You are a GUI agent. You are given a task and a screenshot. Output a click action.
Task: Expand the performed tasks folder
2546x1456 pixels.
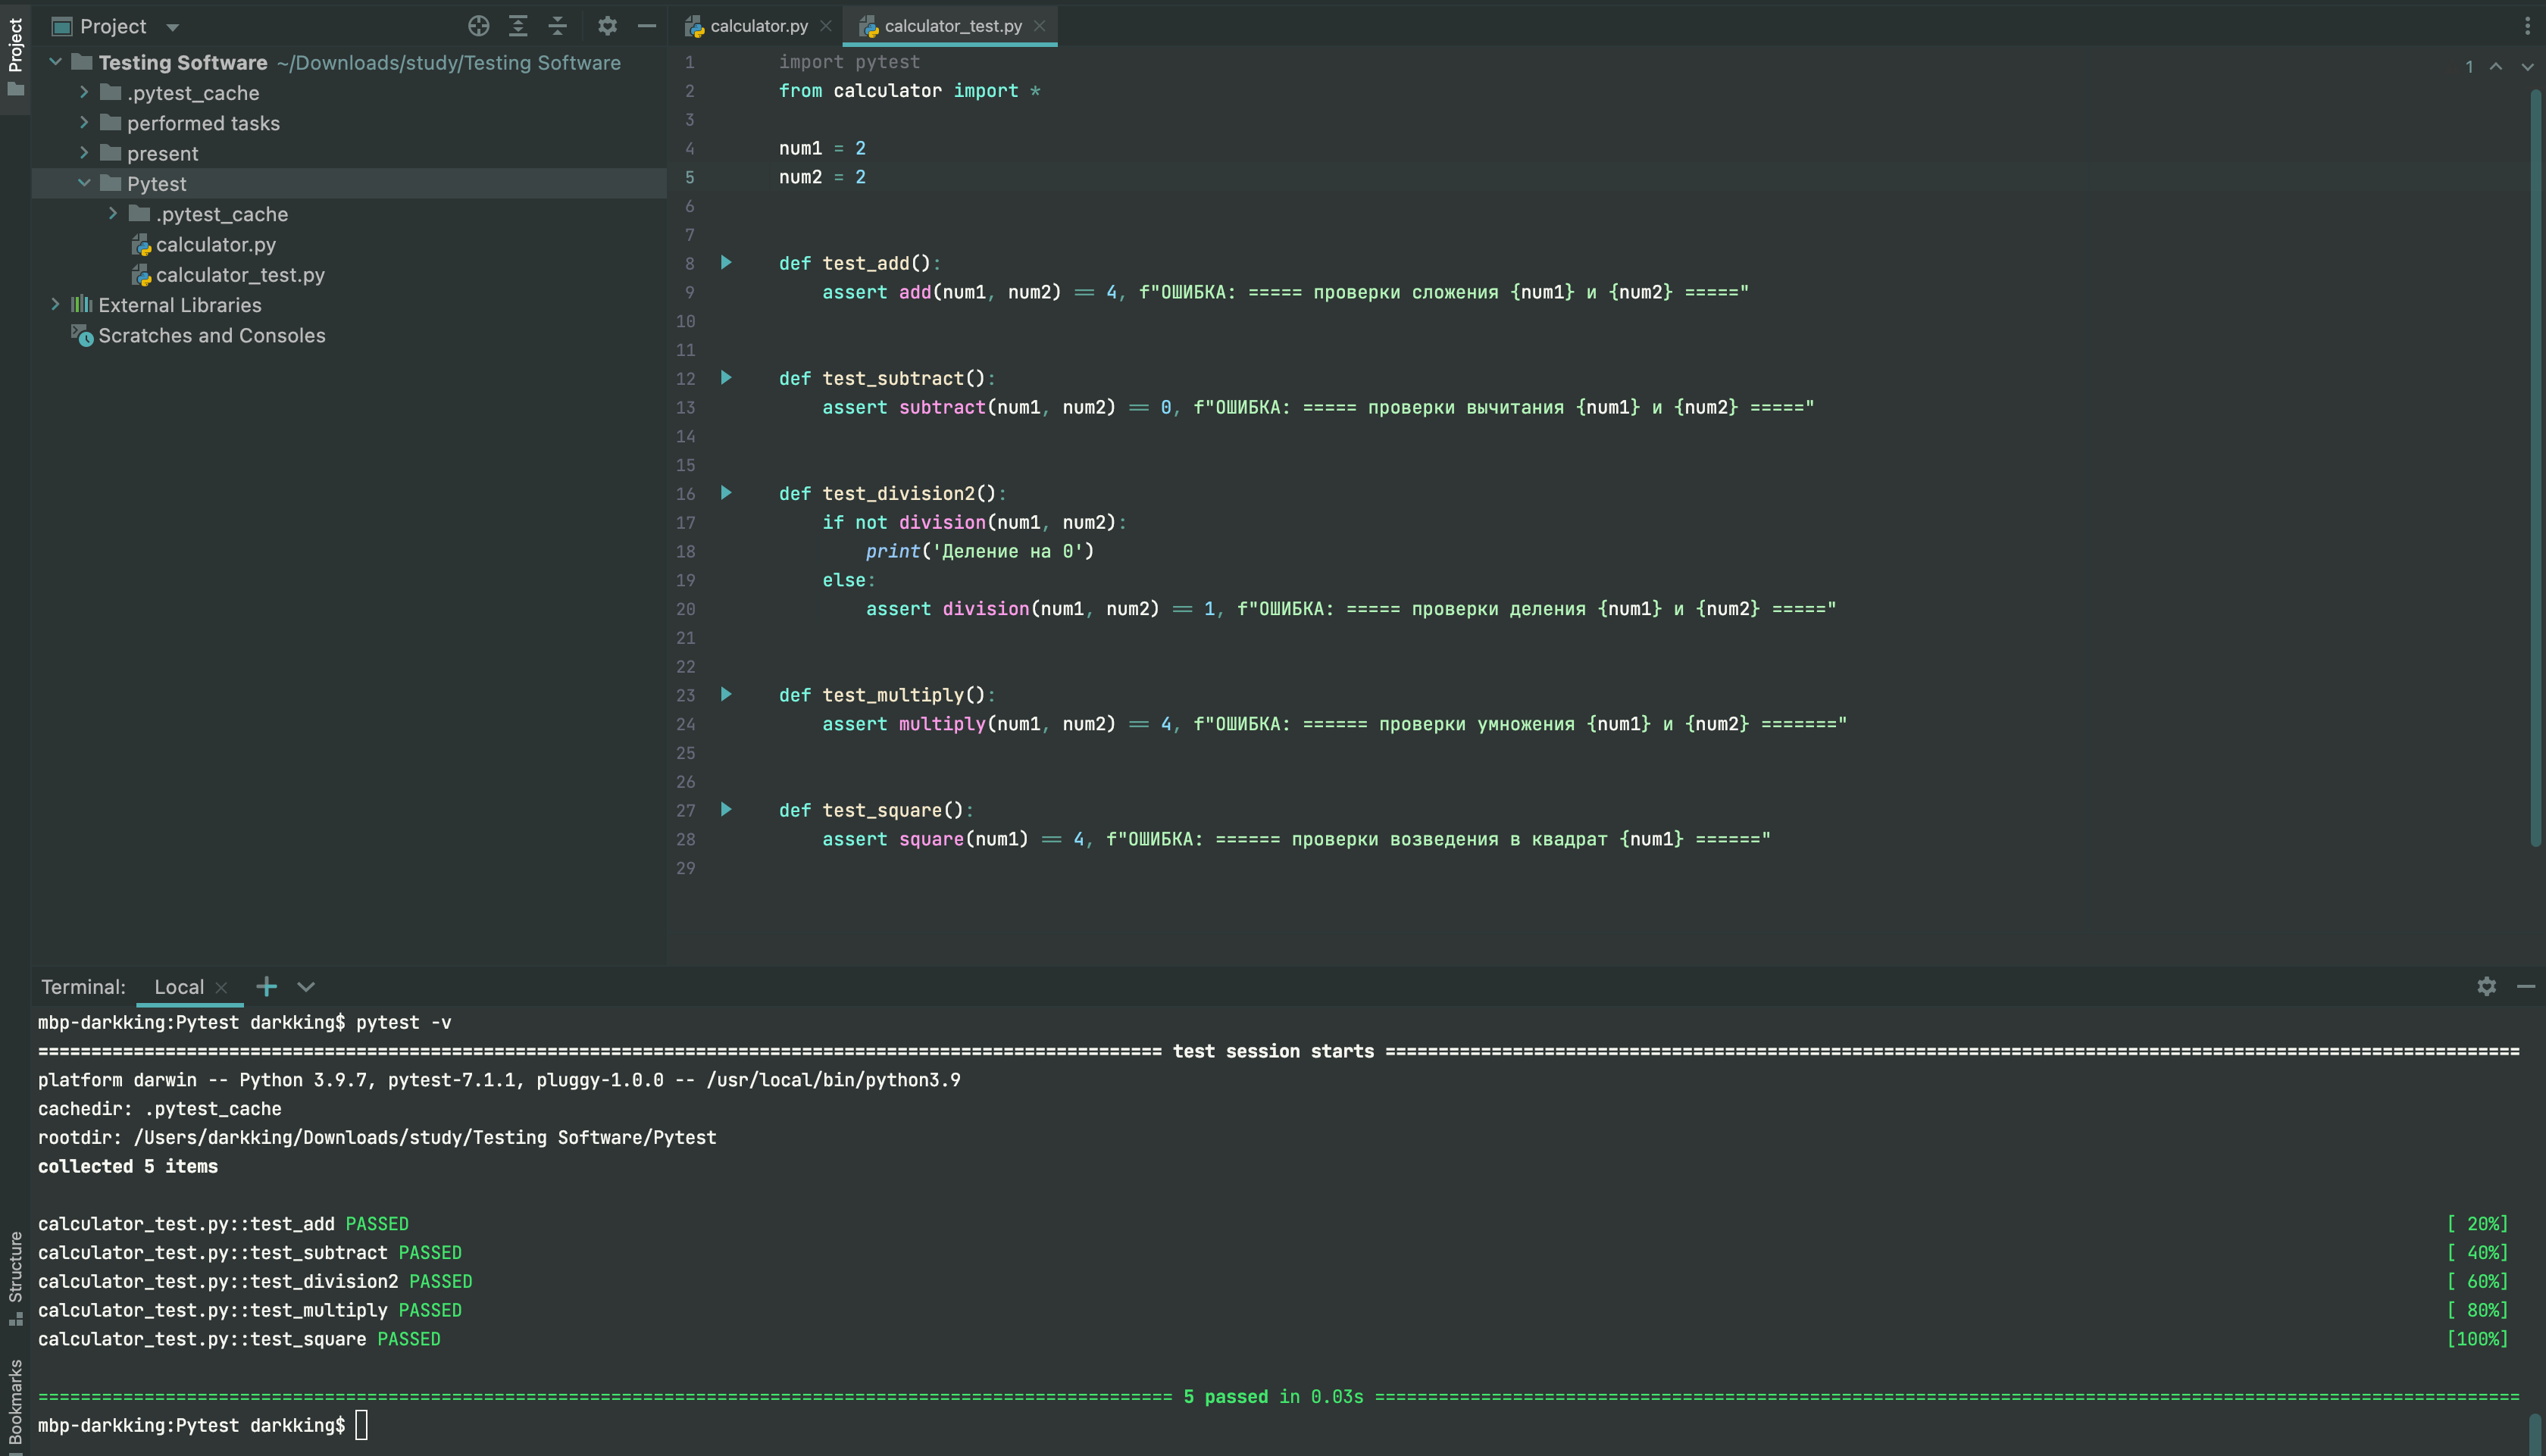point(84,123)
